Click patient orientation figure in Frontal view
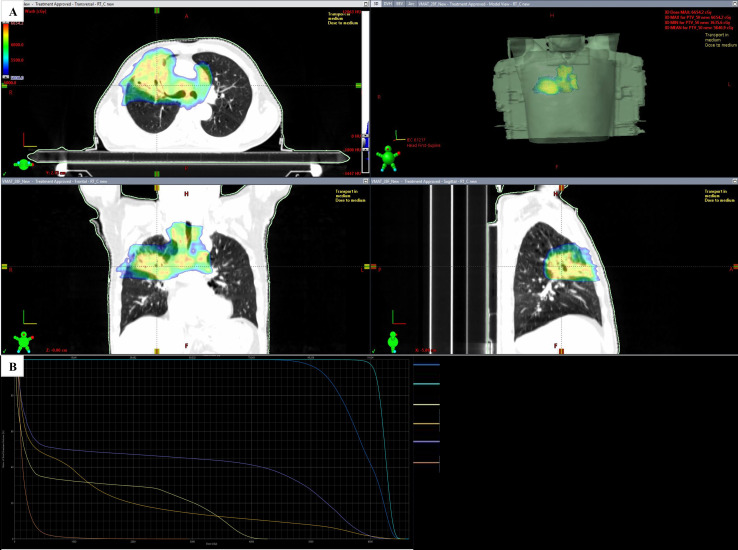 click(22, 342)
